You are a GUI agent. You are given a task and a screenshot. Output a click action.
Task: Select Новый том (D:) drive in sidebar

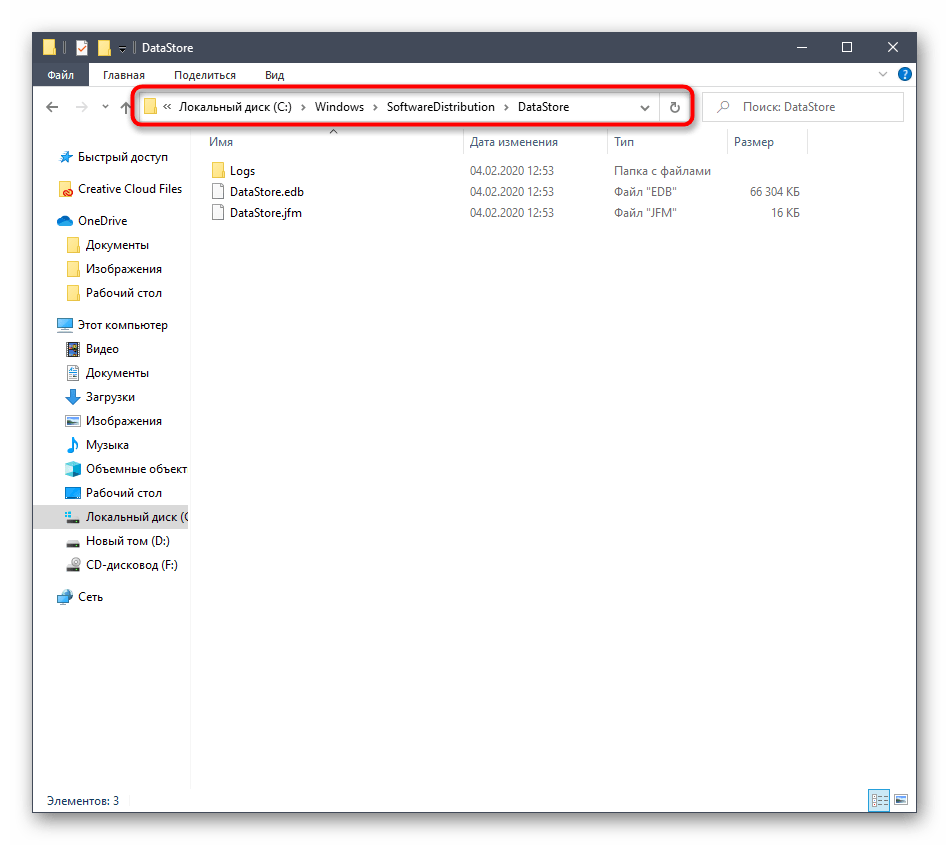(127, 541)
